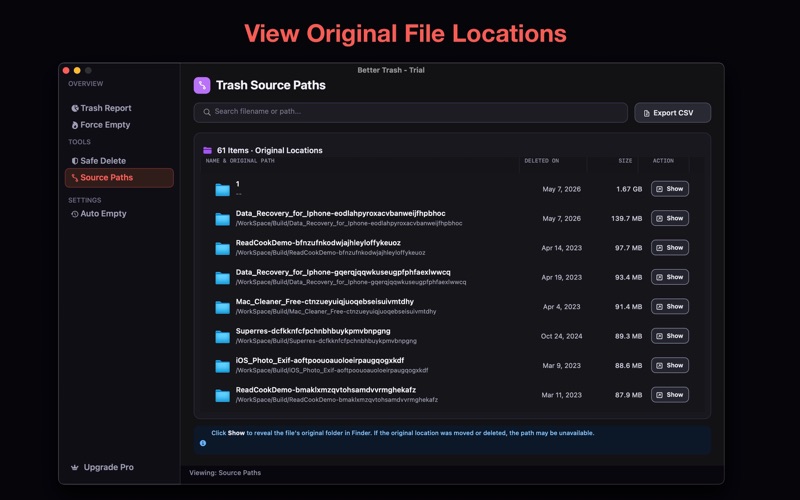Click folder icon of Mac_Cleaner_Free row
Image resolution: width=800 pixels, height=500 pixels.
pyautogui.click(x=222, y=308)
